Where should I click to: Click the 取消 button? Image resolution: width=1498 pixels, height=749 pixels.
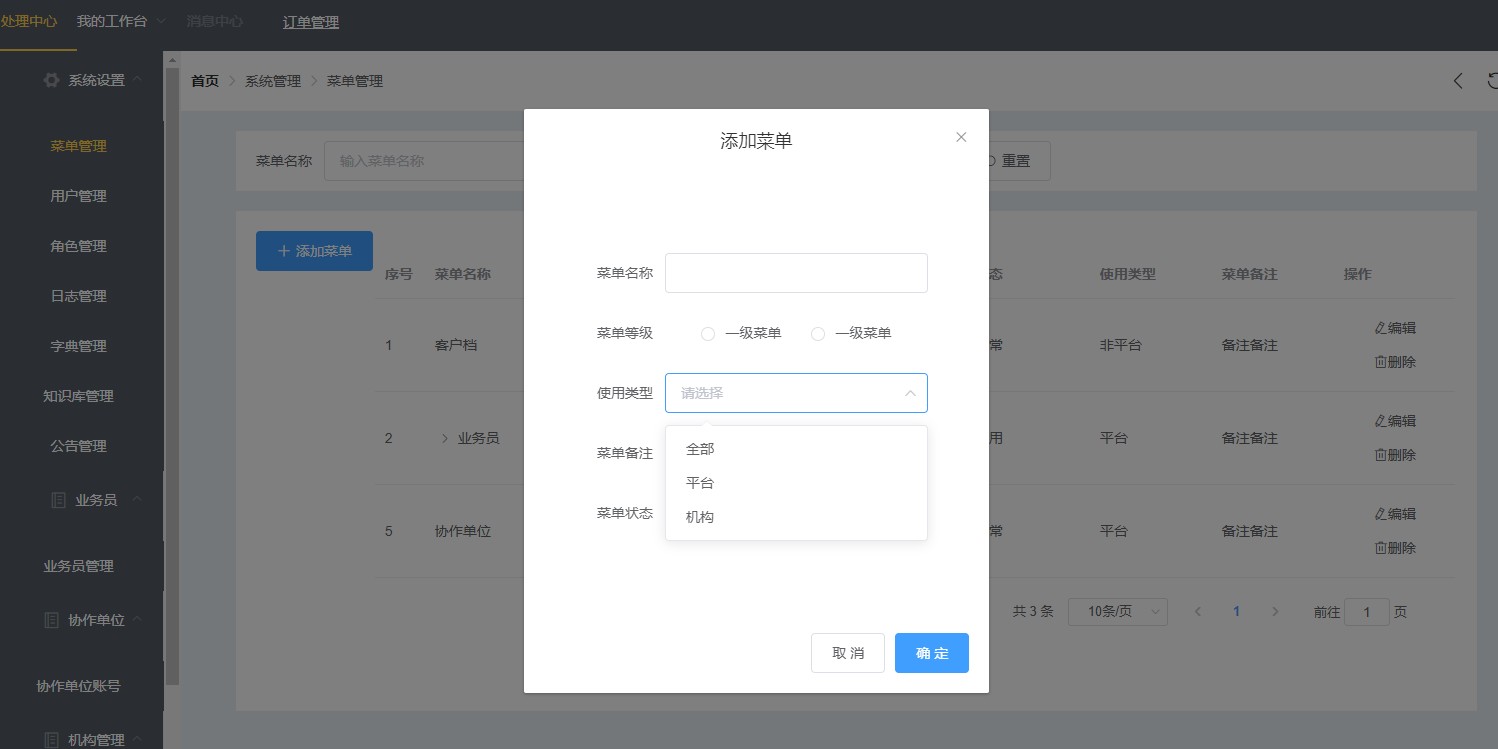[848, 653]
